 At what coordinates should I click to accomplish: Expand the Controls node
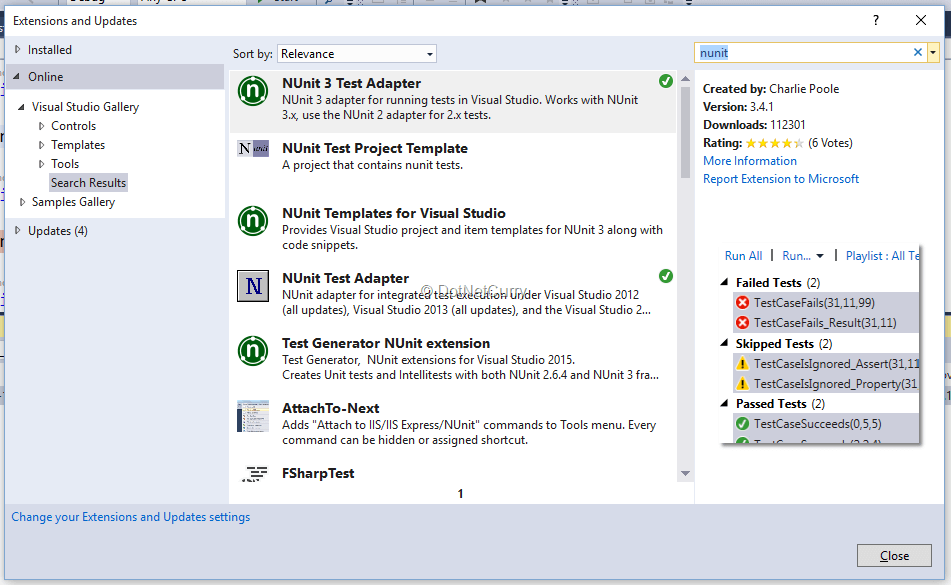pos(41,126)
